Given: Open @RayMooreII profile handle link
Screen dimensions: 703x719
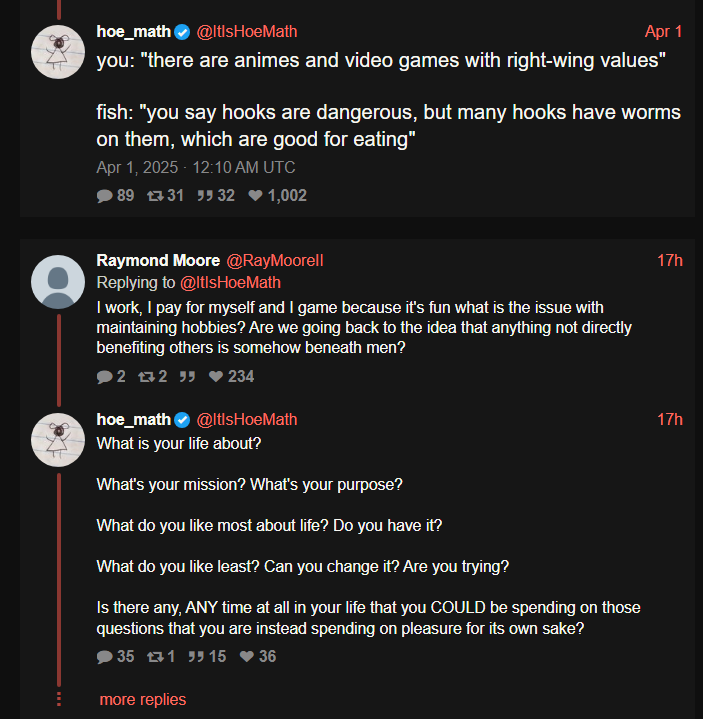Looking at the screenshot, I should 275,260.
